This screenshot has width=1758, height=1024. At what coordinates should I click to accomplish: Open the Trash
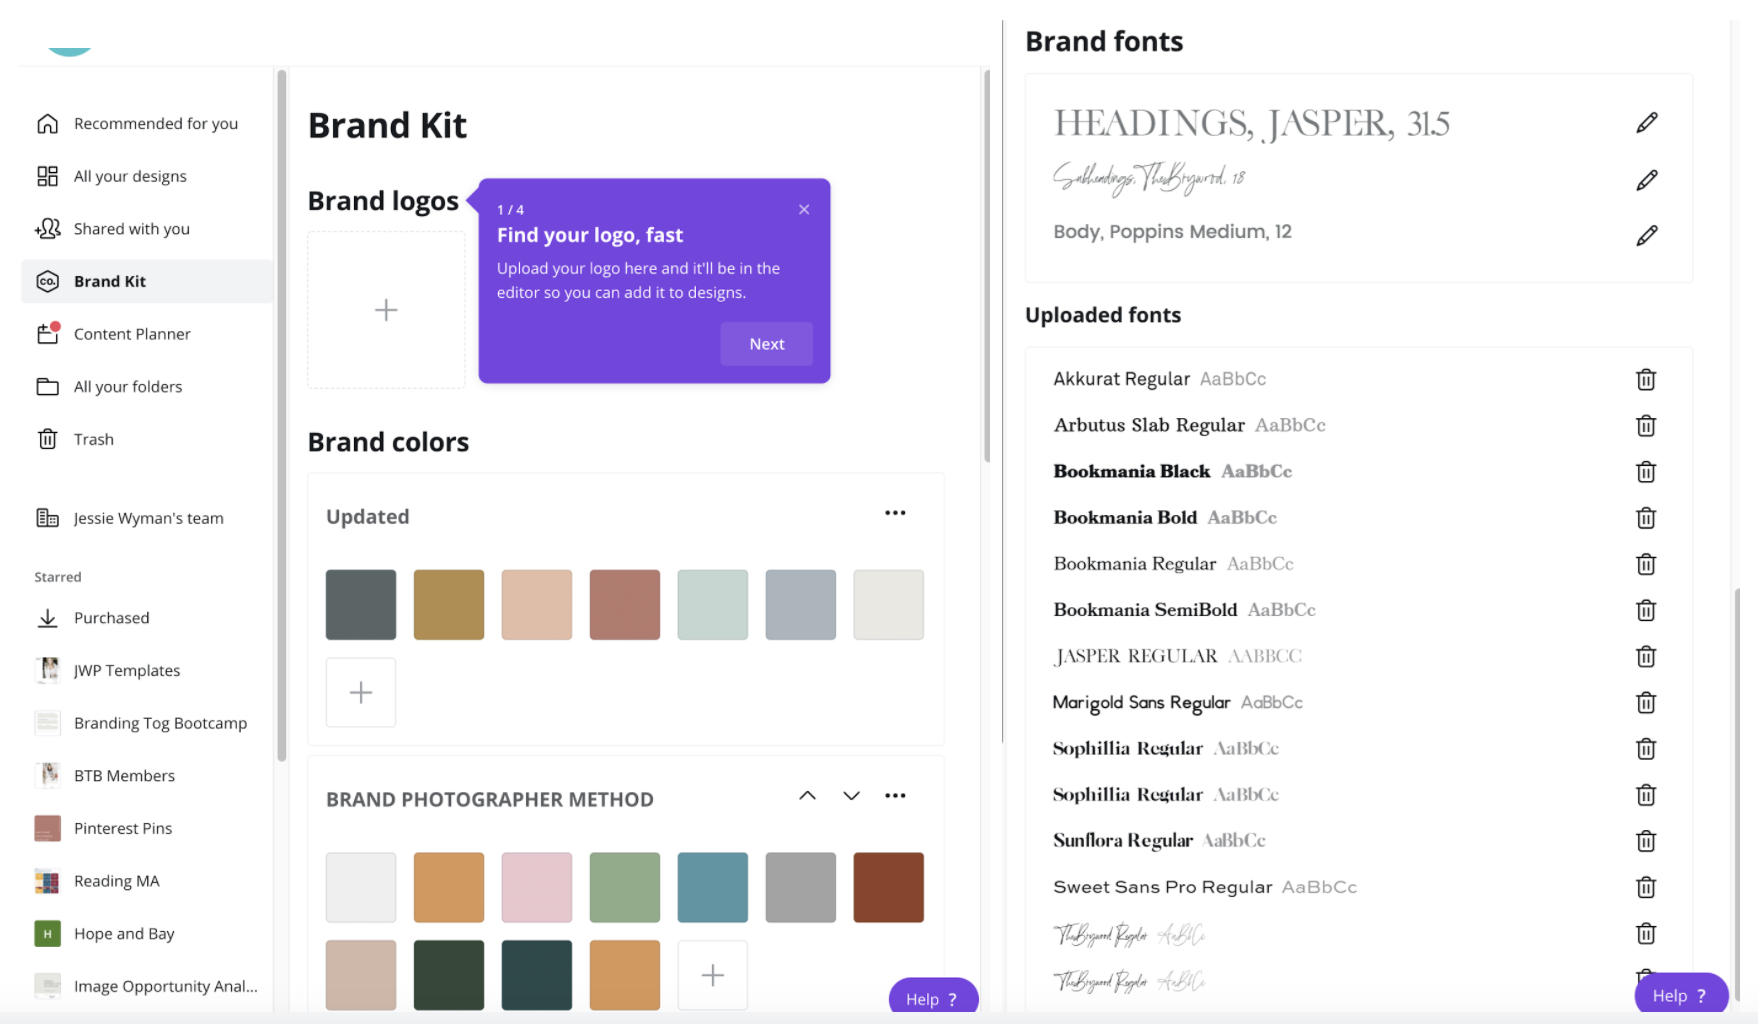coord(146,439)
